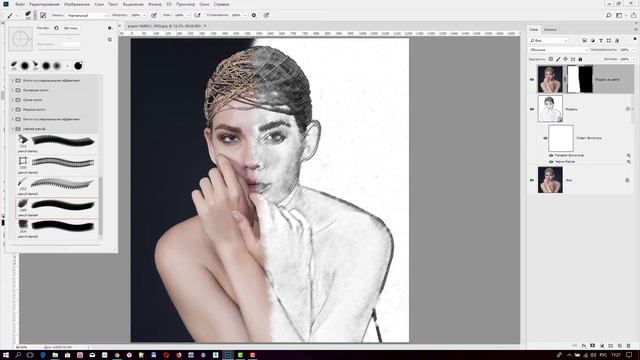Toggle pressure for size icon after smoothing gear
The image size is (640, 360).
click(266, 15)
